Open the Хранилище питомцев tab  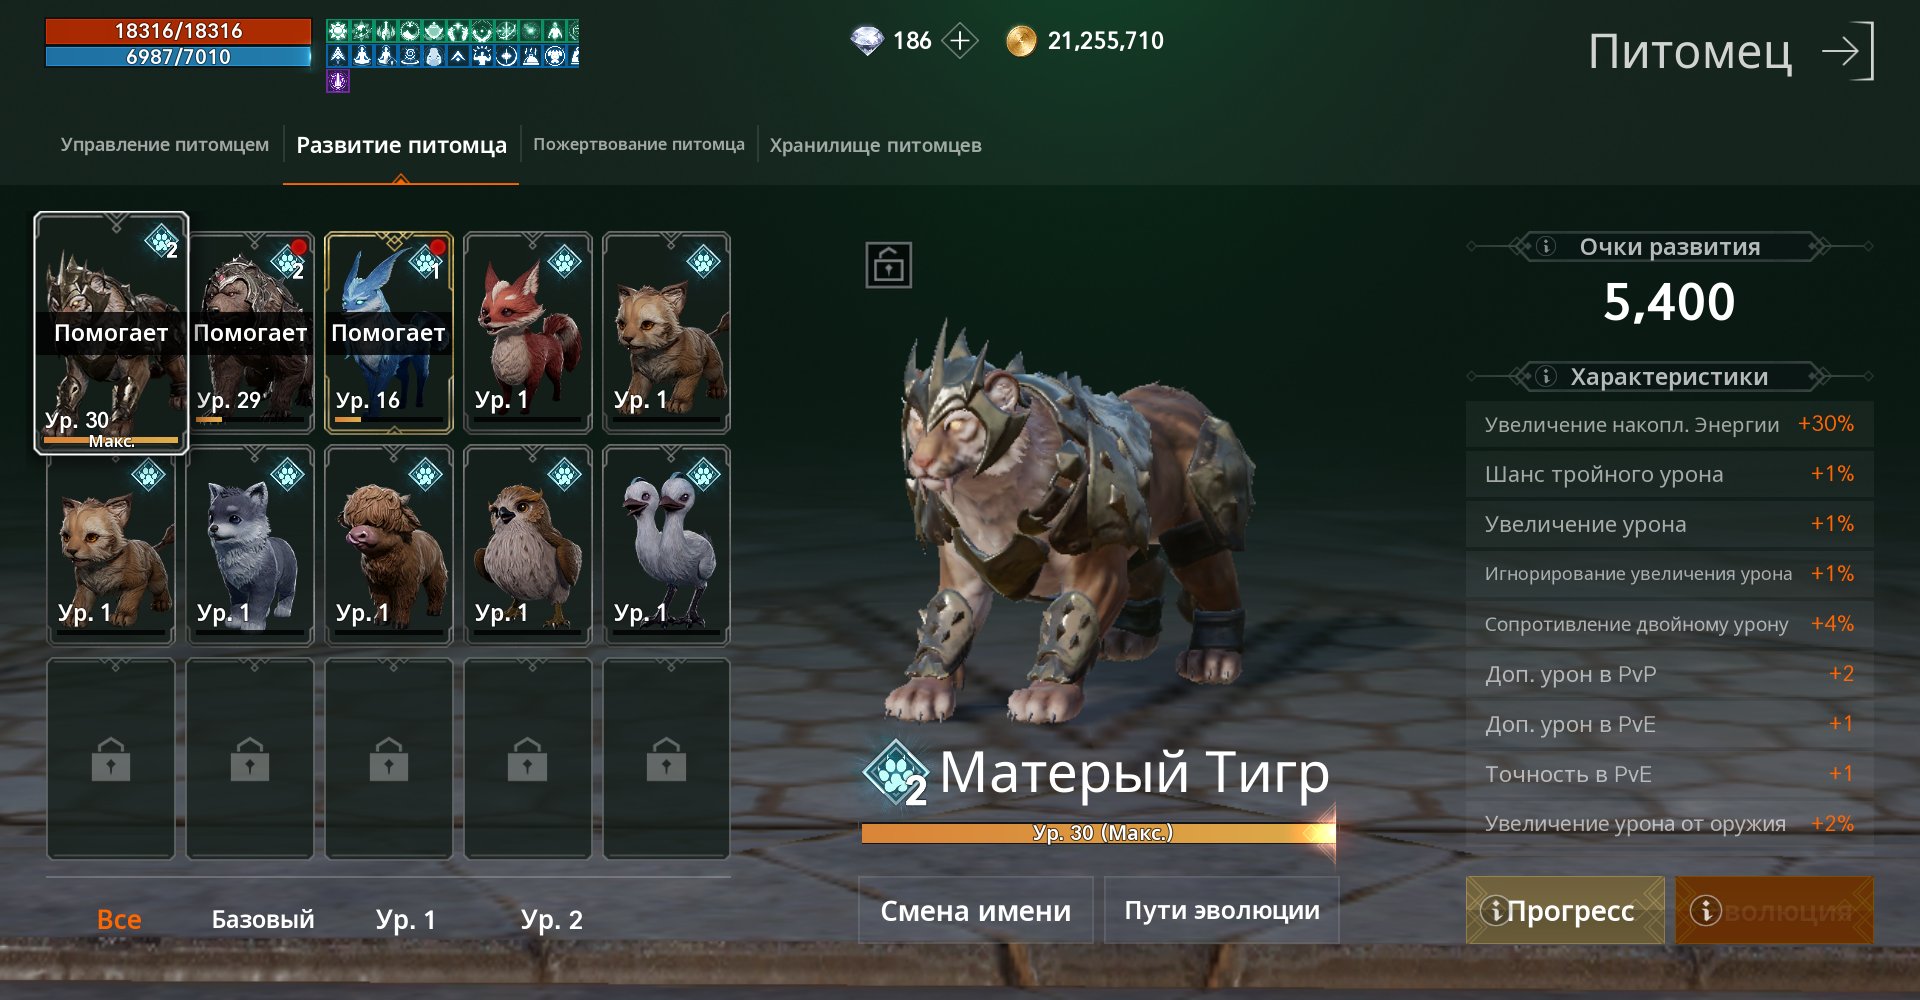pyautogui.click(x=875, y=146)
